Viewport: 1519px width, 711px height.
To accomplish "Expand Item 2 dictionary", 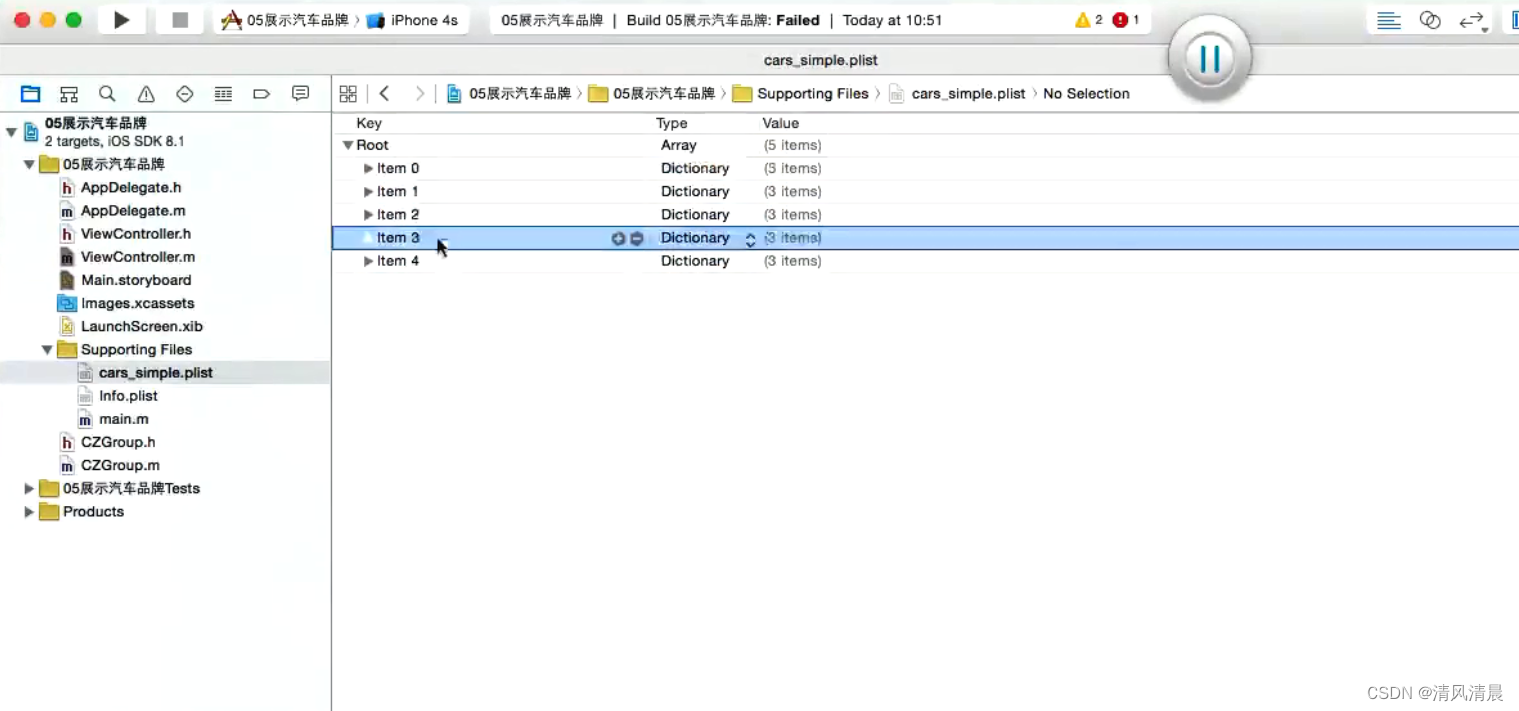I will point(368,214).
